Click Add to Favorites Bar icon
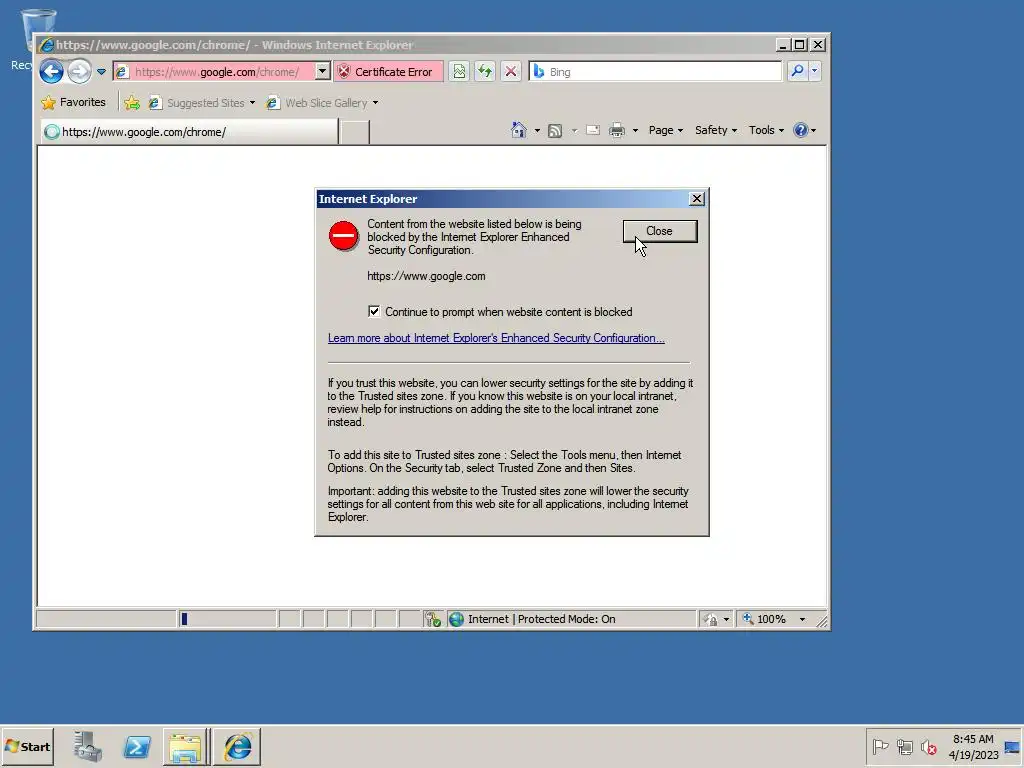Image resolution: width=1024 pixels, height=768 pixels. pyautogui.click(x=132, y=103)
